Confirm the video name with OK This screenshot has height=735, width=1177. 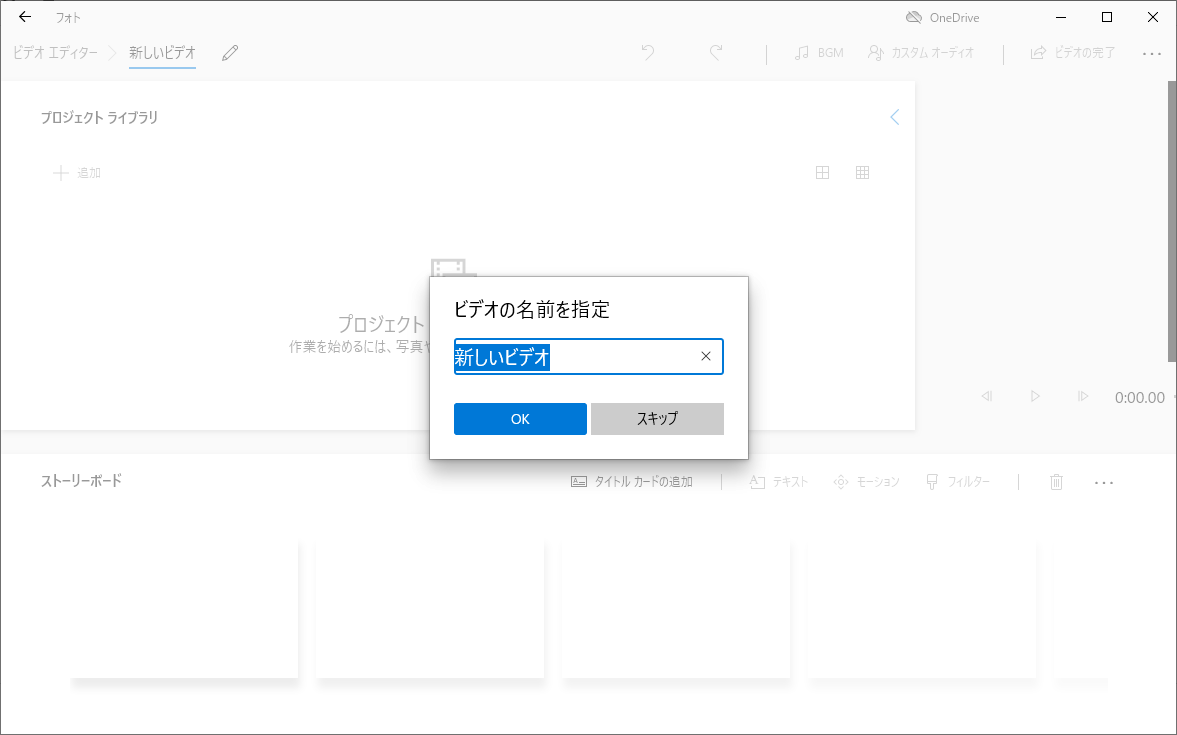[x=520, y=419]
